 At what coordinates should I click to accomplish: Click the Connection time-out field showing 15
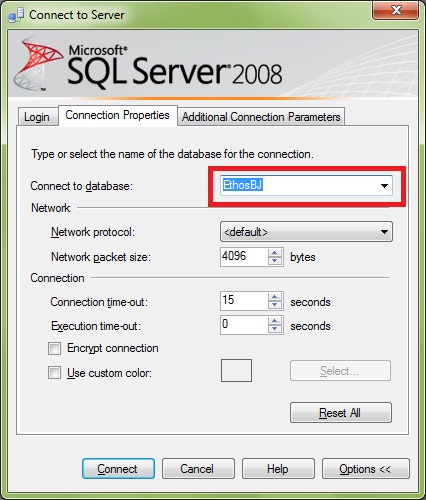click(243, 301)
